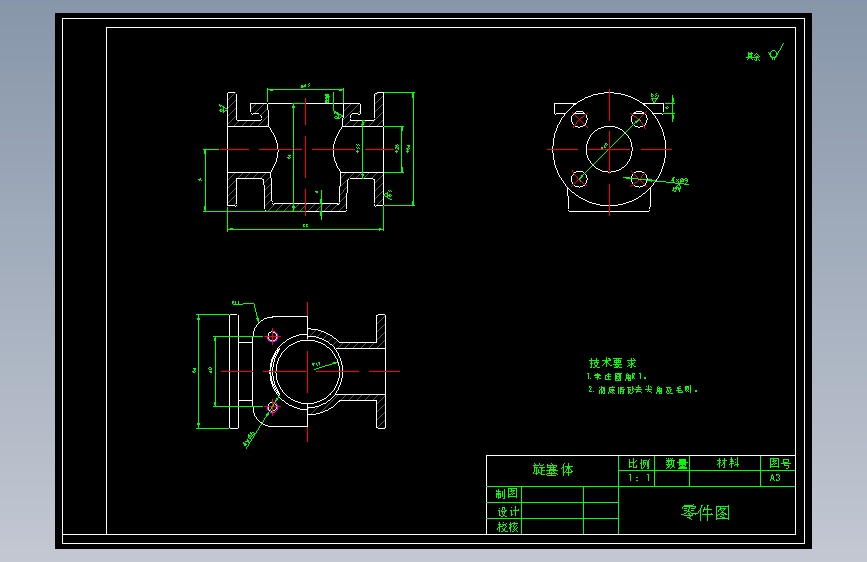Click the empty cell beside "制图"

click(x=552, y=495)
